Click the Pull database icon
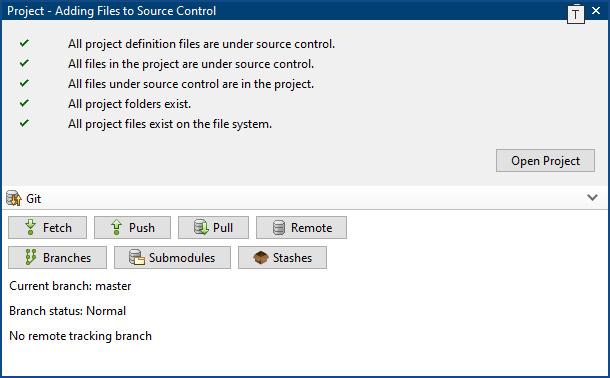Screen dimensions: 610x378 tap(201, 228)
